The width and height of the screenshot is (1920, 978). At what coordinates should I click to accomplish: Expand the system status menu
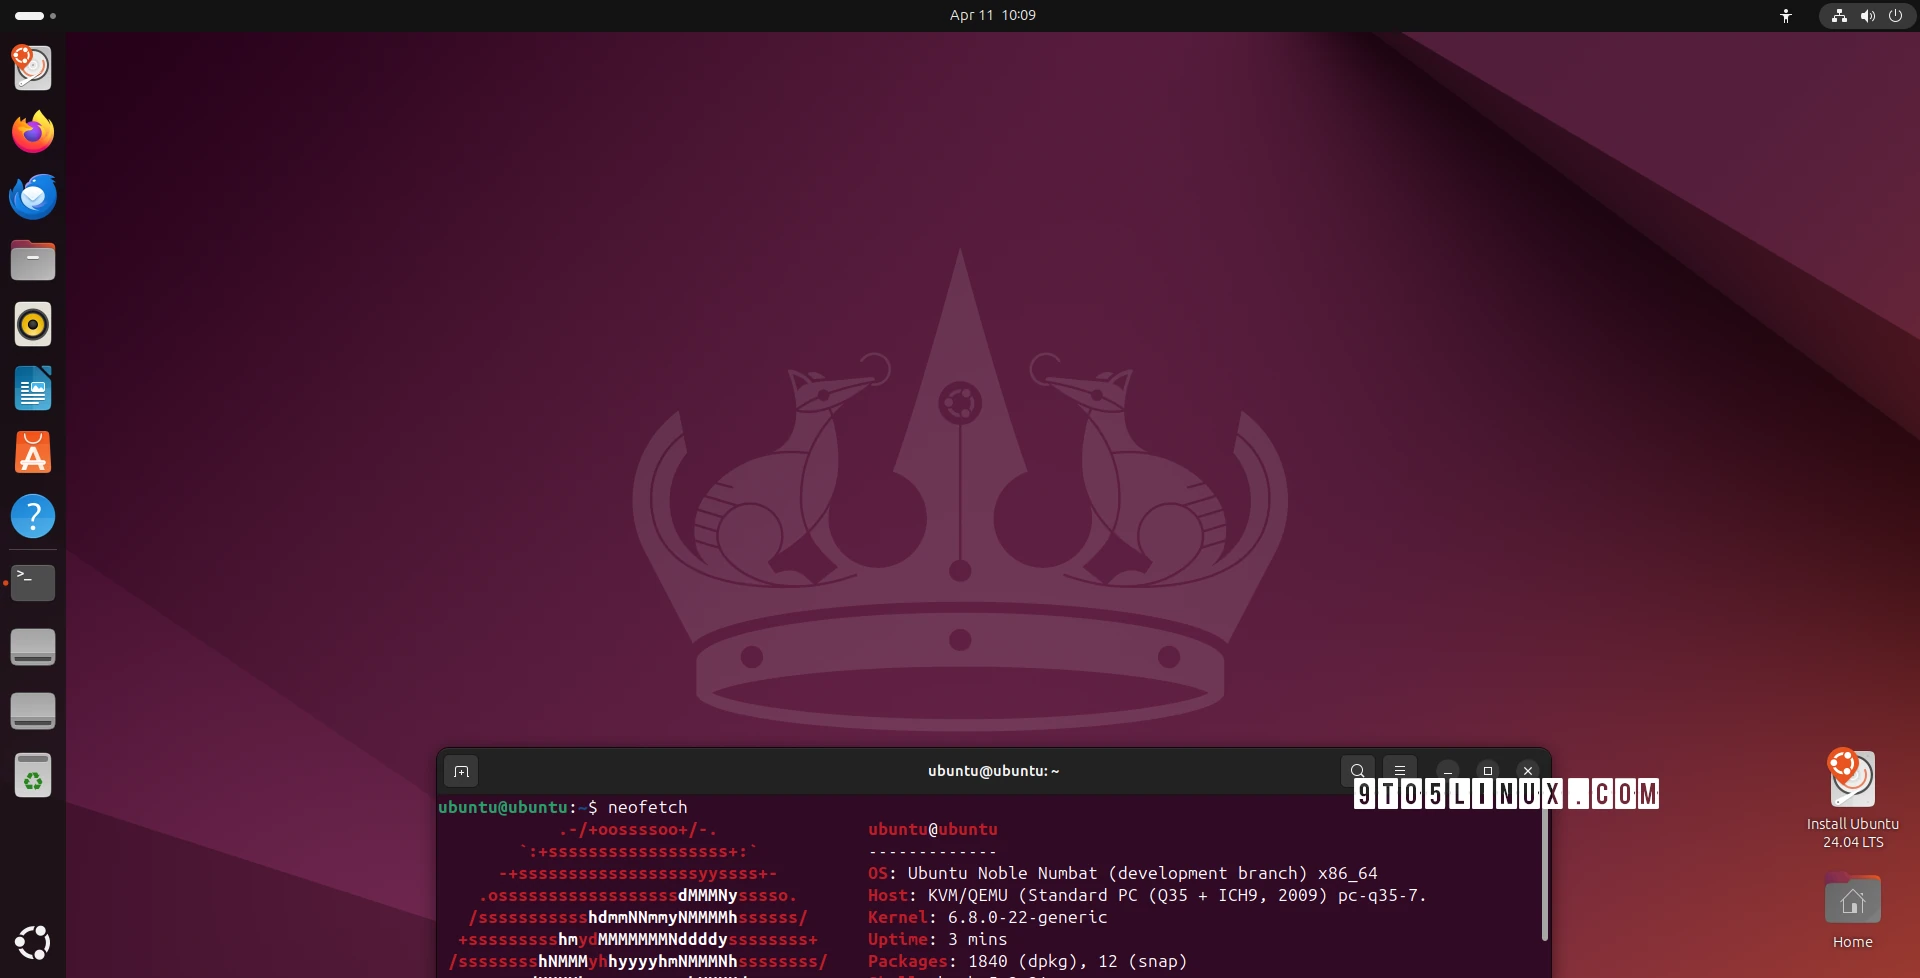coord(1866,16)
